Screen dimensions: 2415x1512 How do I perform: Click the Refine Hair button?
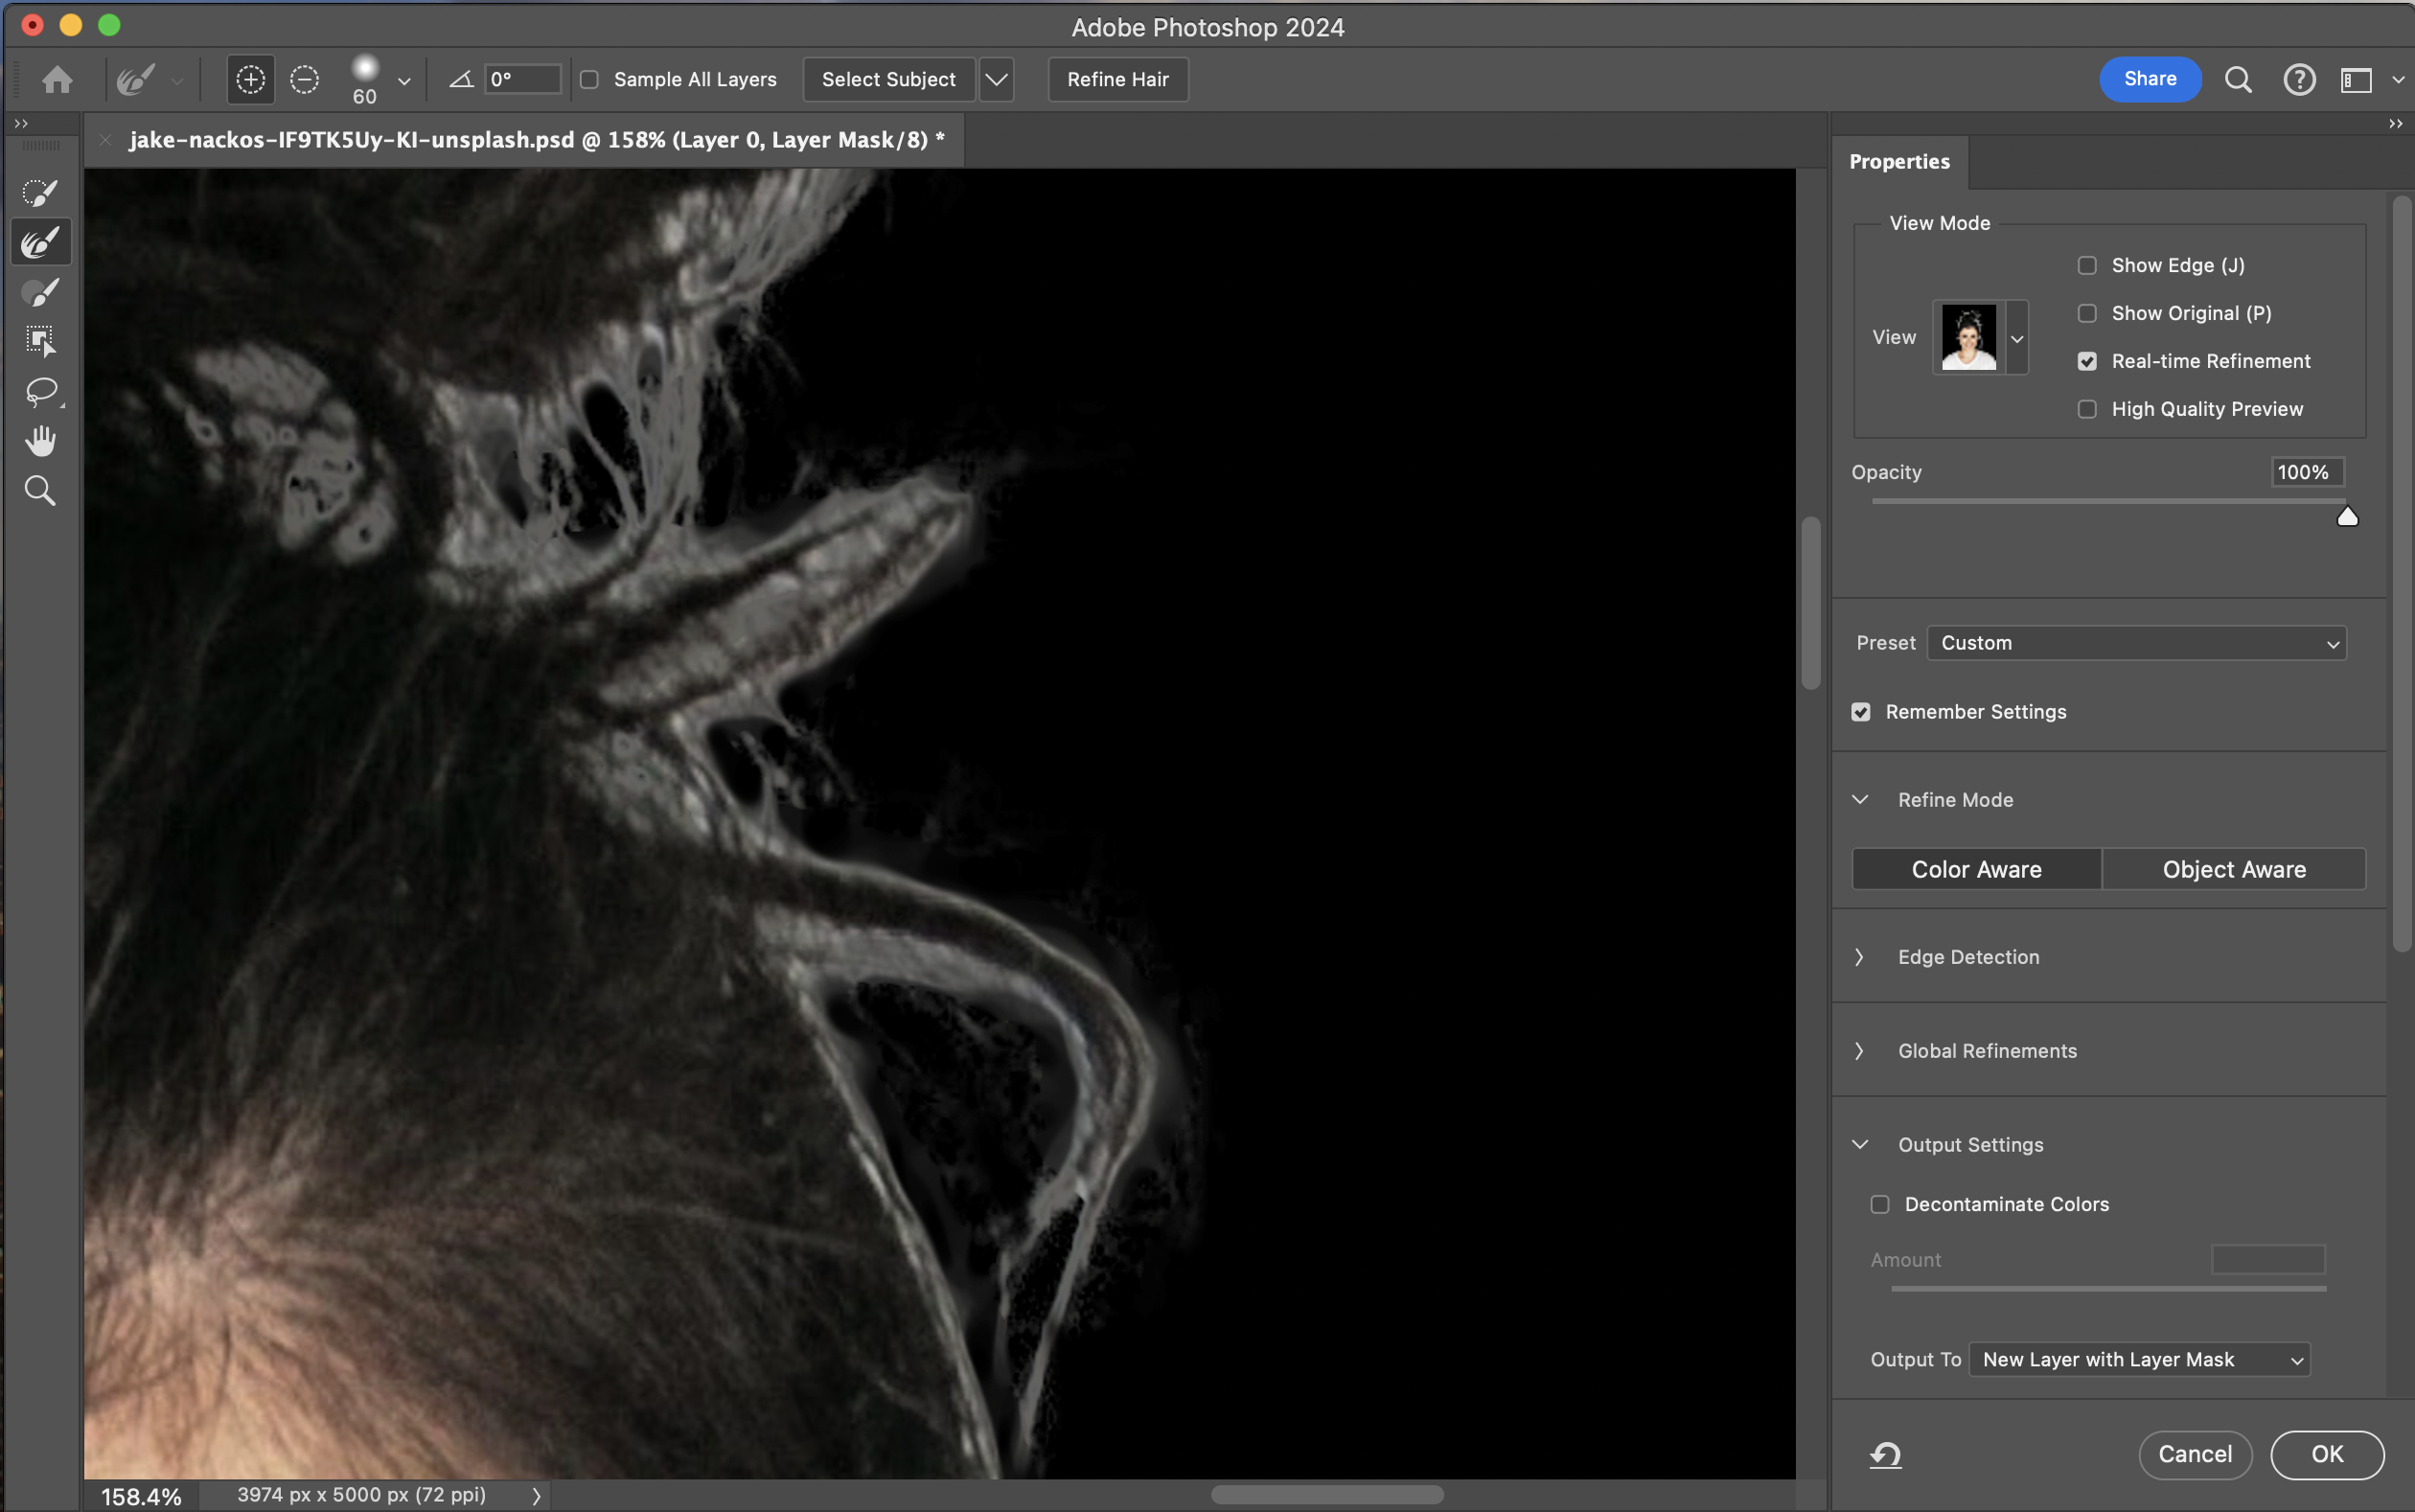pos(1117,79)
